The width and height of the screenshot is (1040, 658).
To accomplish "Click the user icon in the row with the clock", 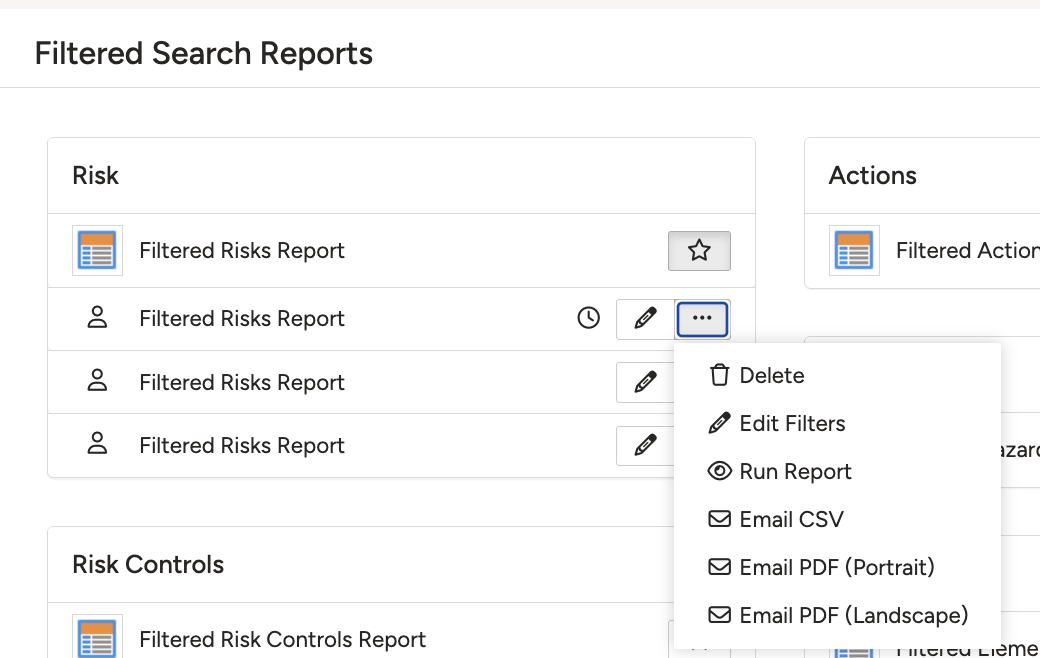I will pos(98,318).
